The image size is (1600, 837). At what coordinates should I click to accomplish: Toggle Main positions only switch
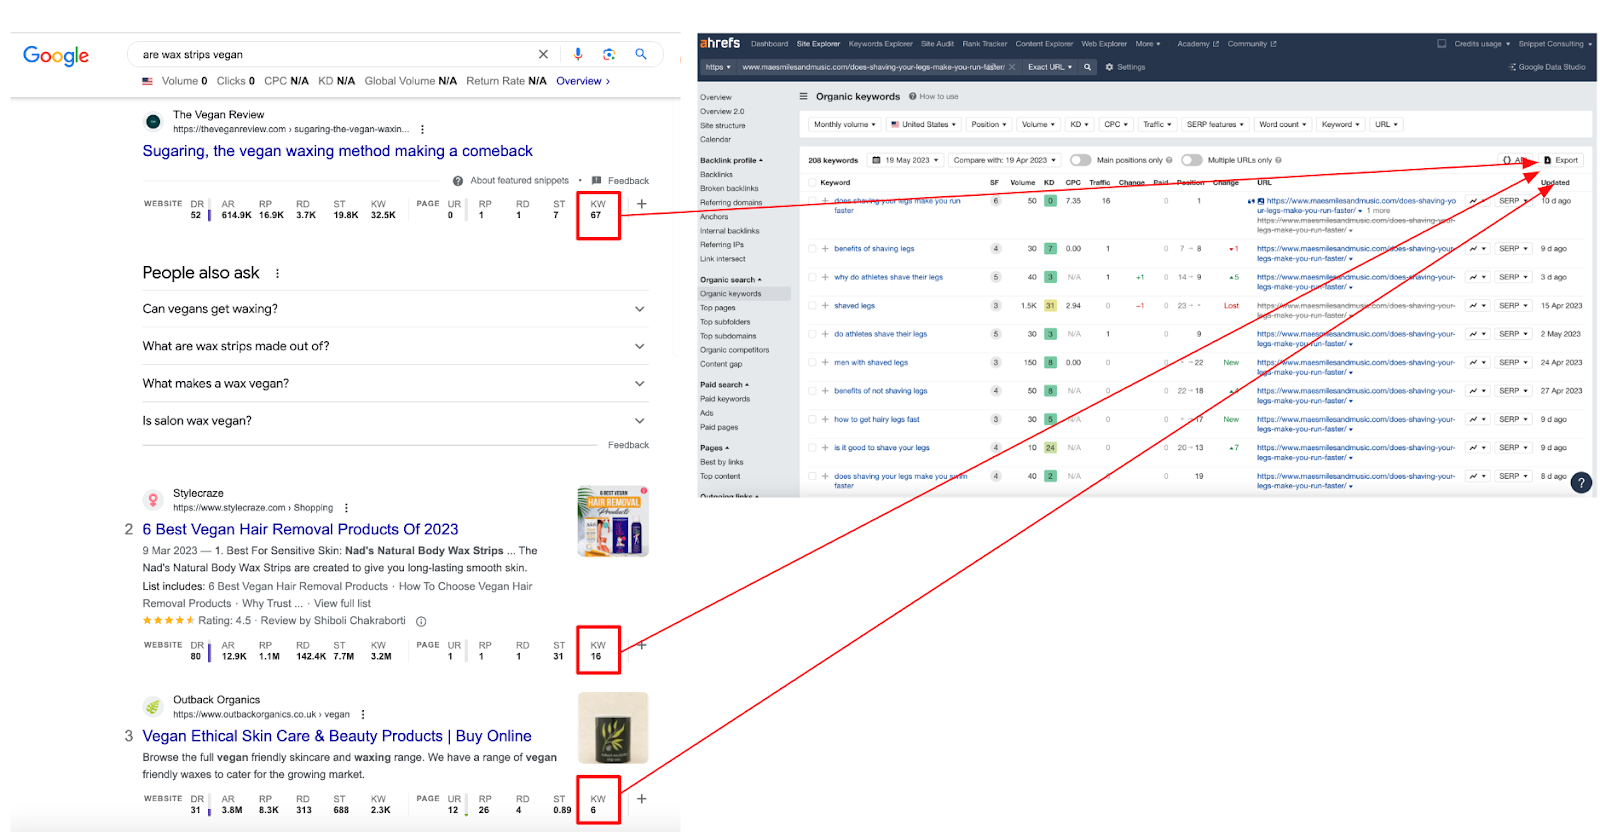pyautogui.click(x=1080, y=160)
